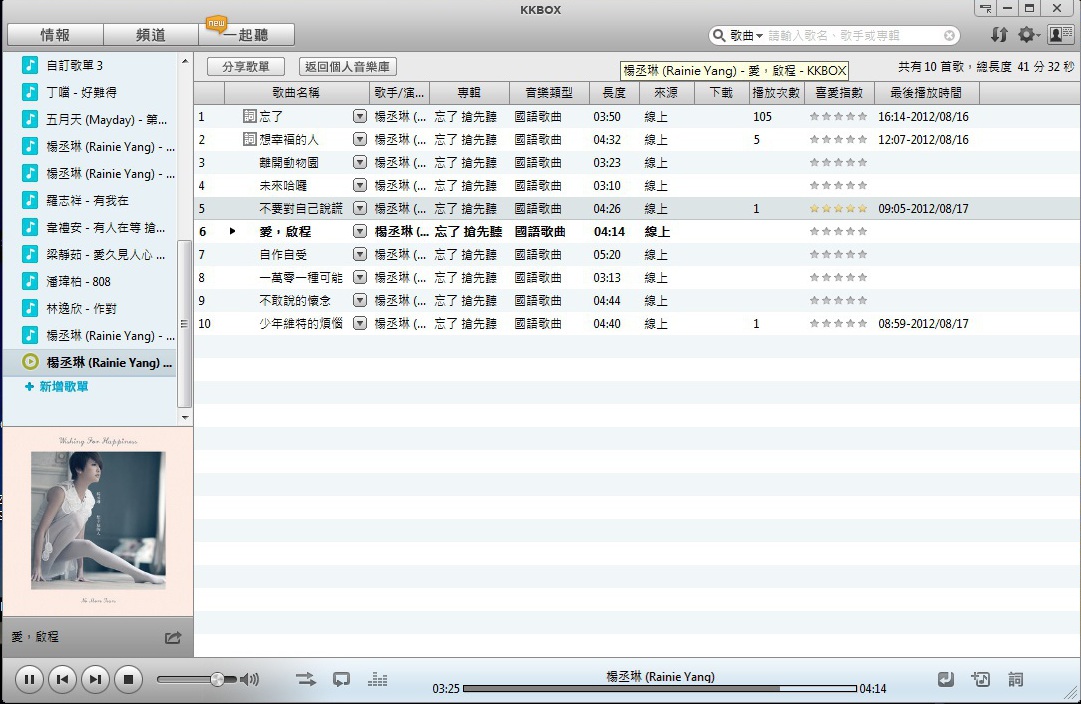Select song 少年維特的煩惱 in the list
1081x704 pixels.
tap(637, 323)
